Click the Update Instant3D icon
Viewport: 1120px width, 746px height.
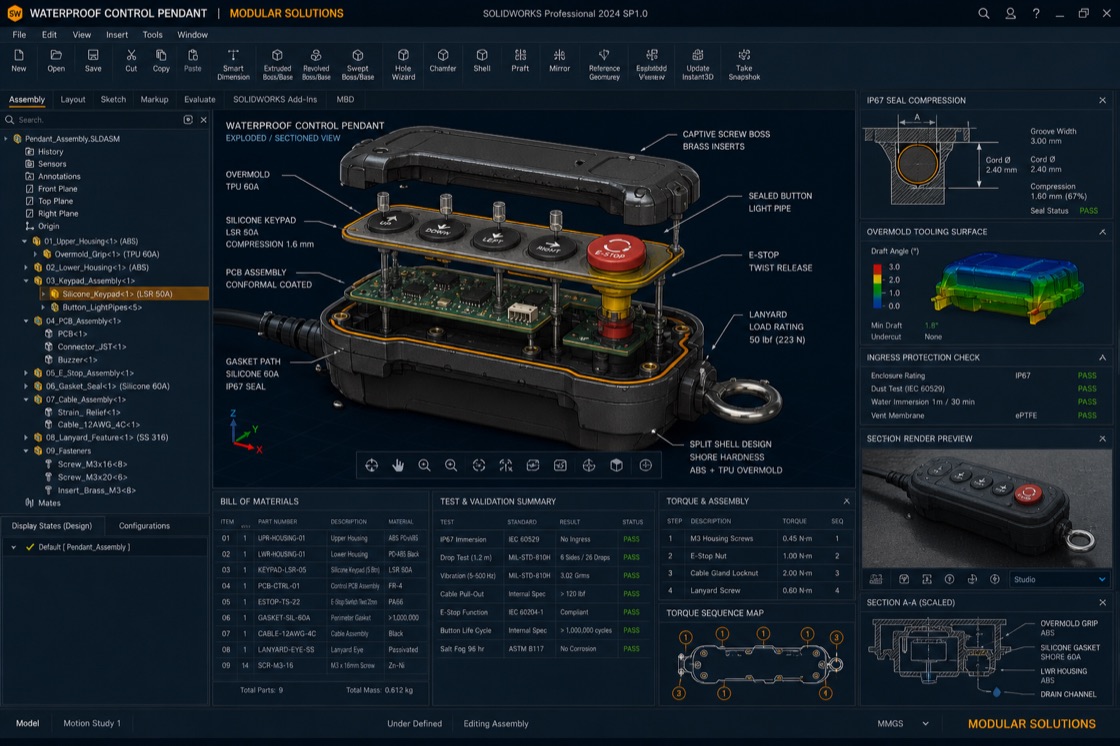(698, 55)
